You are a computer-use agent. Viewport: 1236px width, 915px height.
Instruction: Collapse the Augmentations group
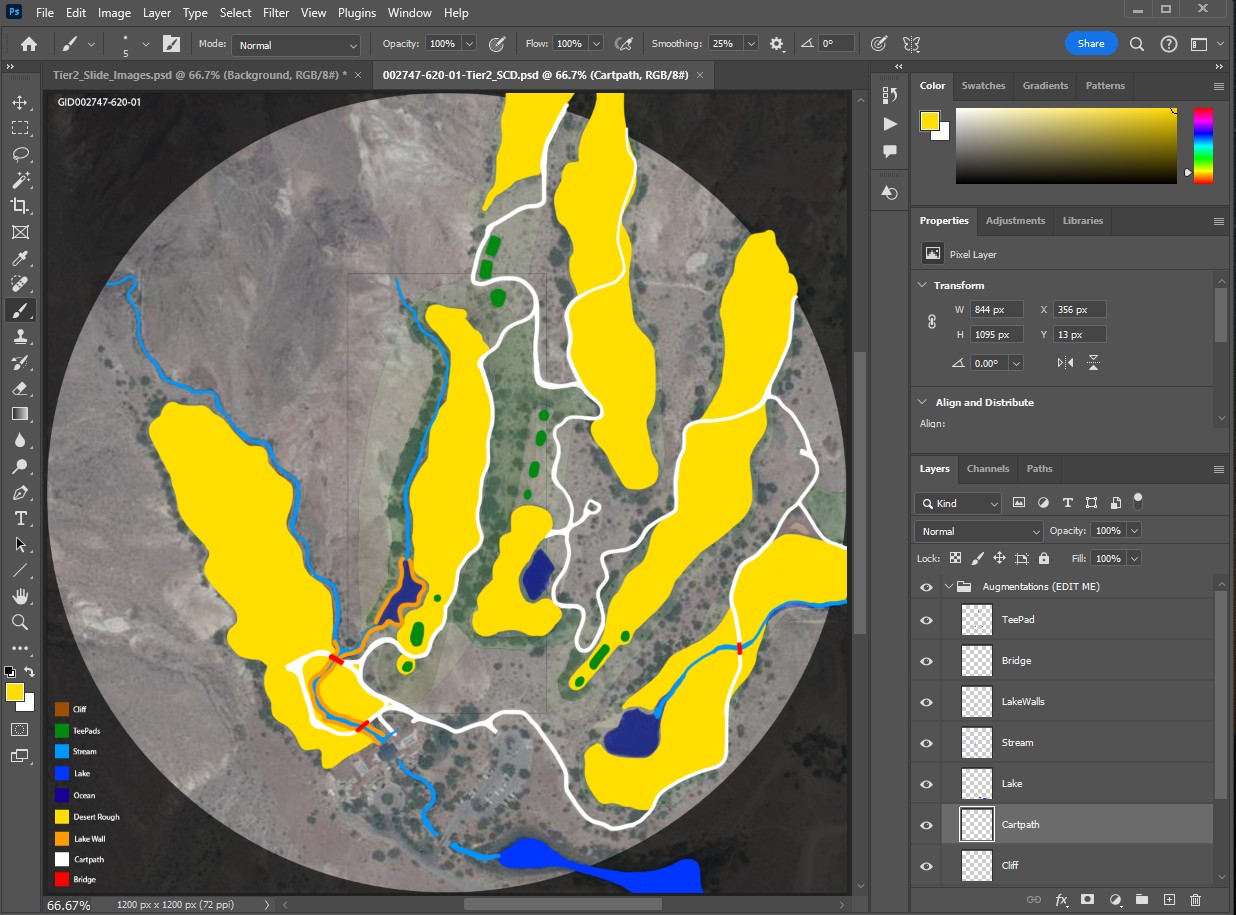coord(948,587)
